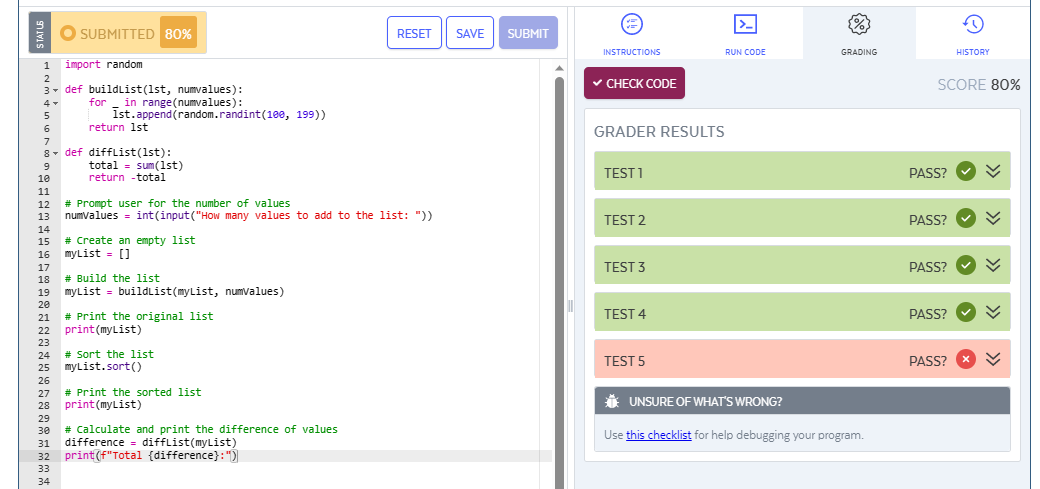
Task: Click the vertical STATUS side tab
Action: point(40,33)
